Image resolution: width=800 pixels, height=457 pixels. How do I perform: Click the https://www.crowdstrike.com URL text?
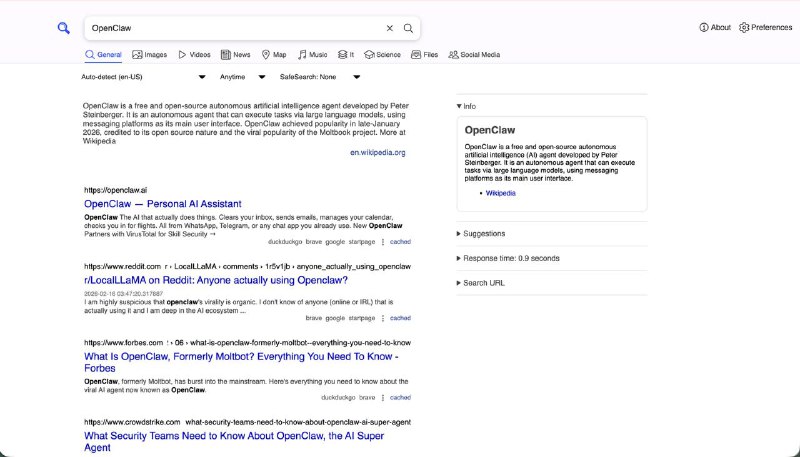(132, 422)
